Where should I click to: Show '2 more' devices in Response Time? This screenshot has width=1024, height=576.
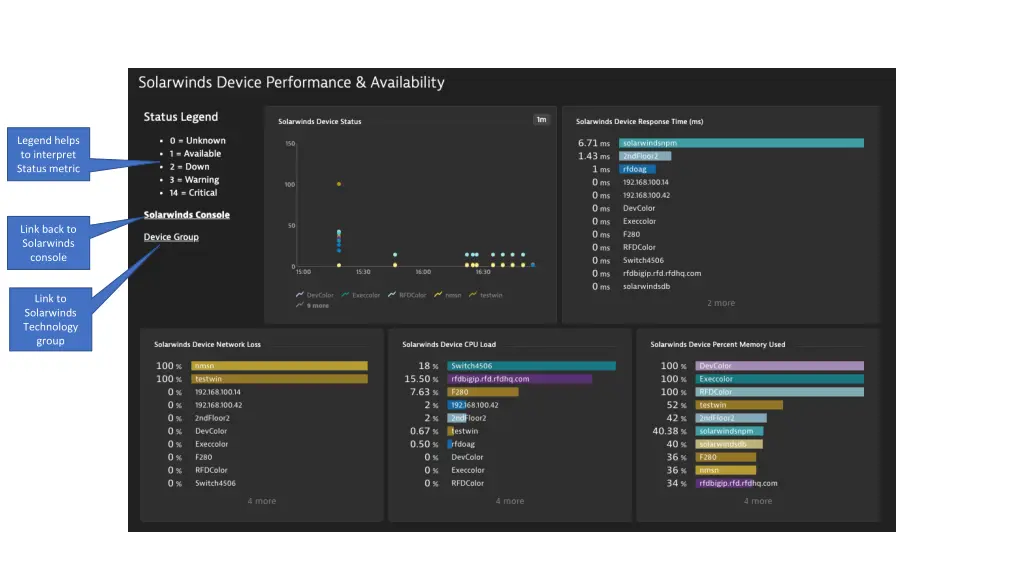coord(720,303)
